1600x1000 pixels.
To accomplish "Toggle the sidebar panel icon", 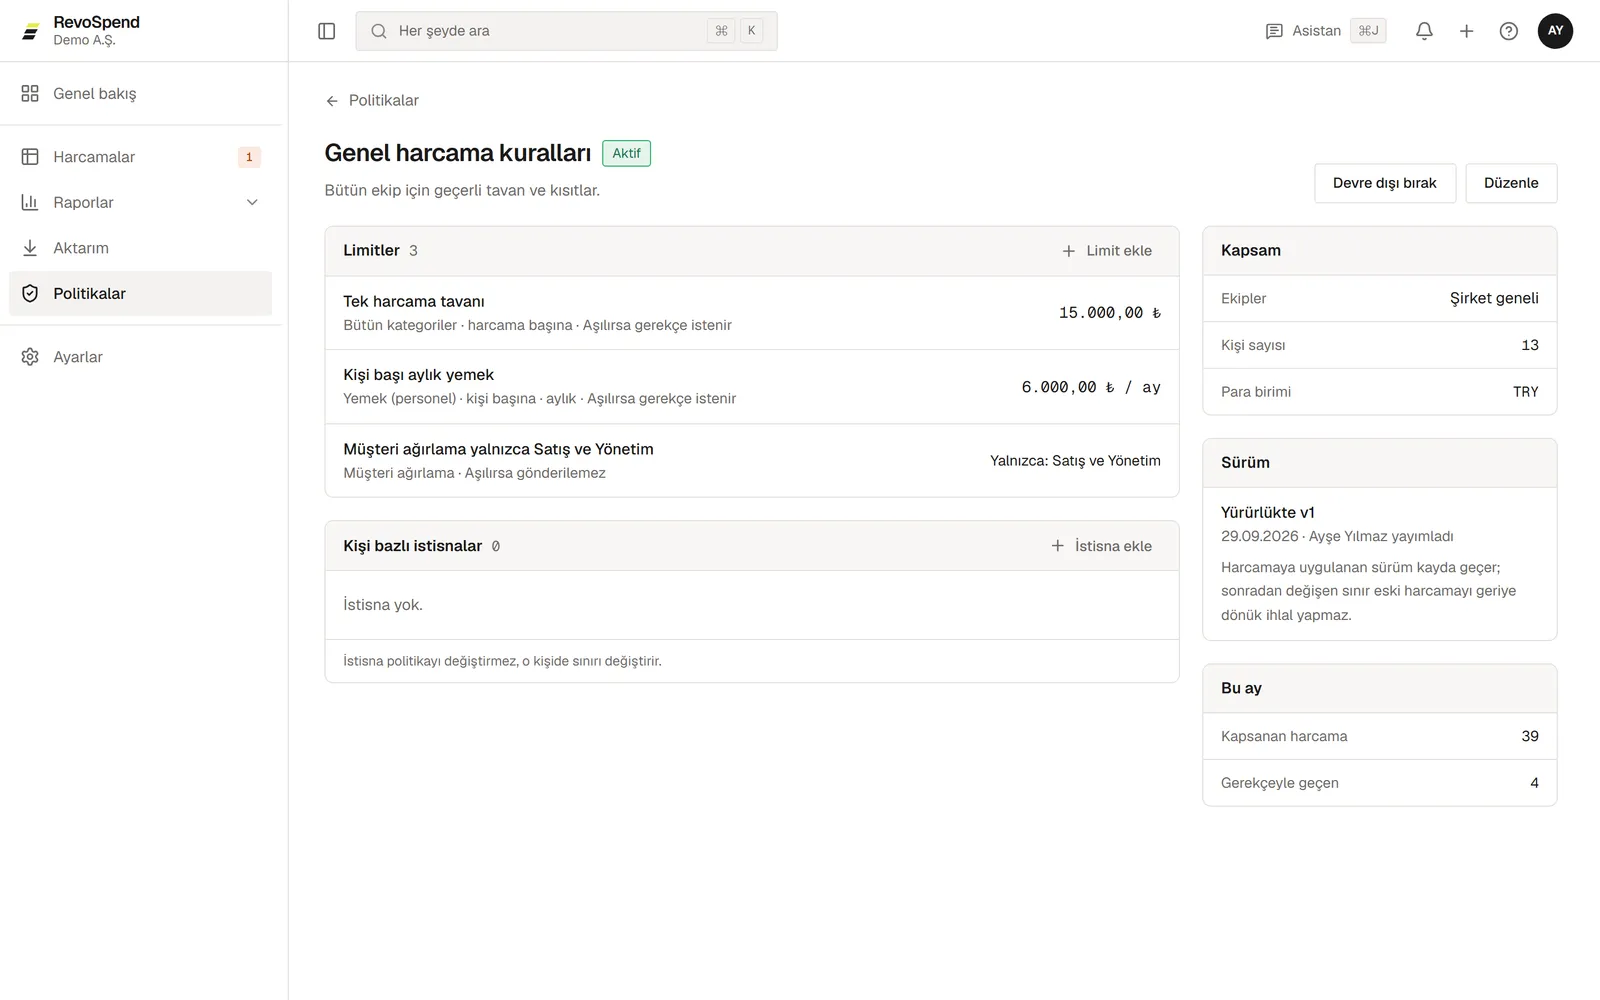I will tap(326, 31).
